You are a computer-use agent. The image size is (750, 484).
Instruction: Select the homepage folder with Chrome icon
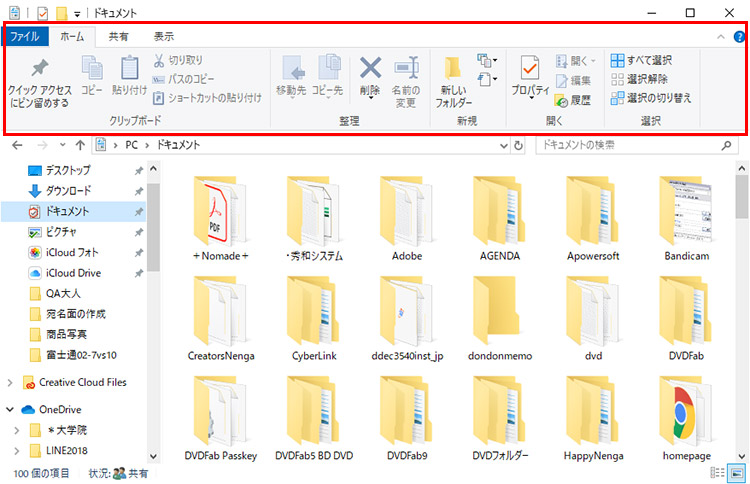[x=686, y=419]
